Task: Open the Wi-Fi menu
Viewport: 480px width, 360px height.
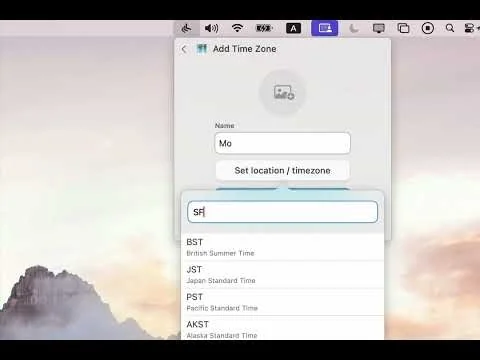Action: (237, 28)
